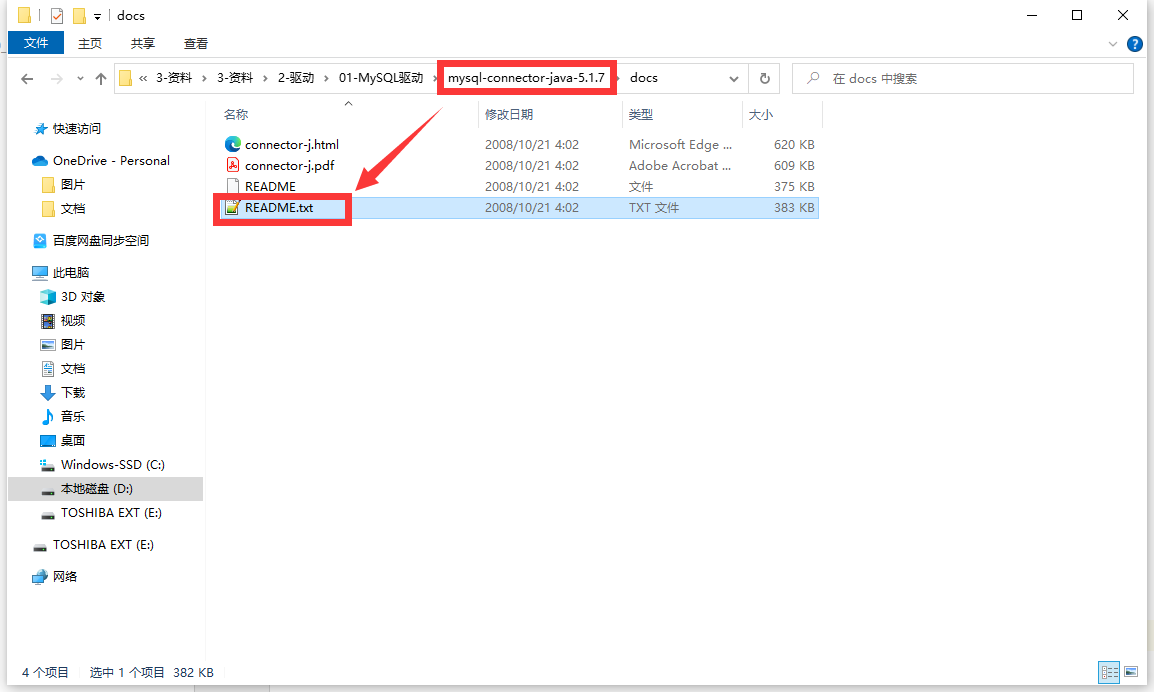
Task: Open Windows-SSD (C:) drive
Action: (x=113, y=465)
